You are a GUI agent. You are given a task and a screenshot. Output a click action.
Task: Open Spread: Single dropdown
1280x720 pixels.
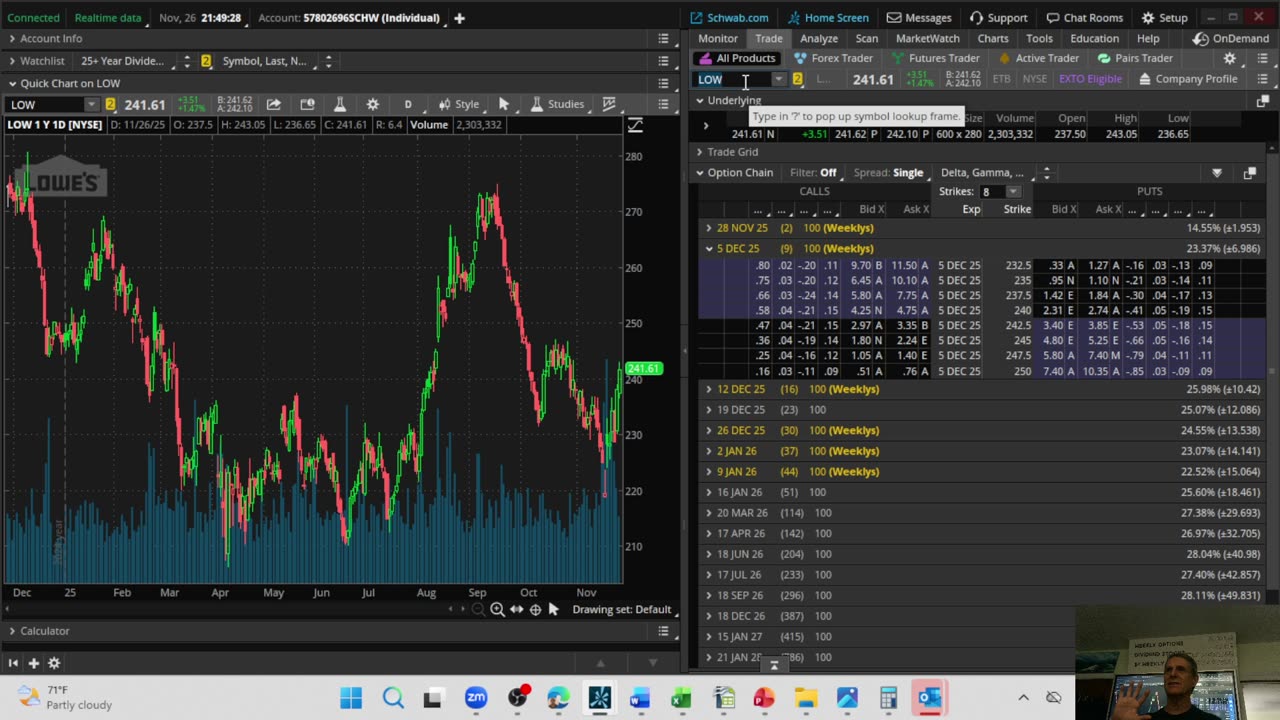[892, 173]
